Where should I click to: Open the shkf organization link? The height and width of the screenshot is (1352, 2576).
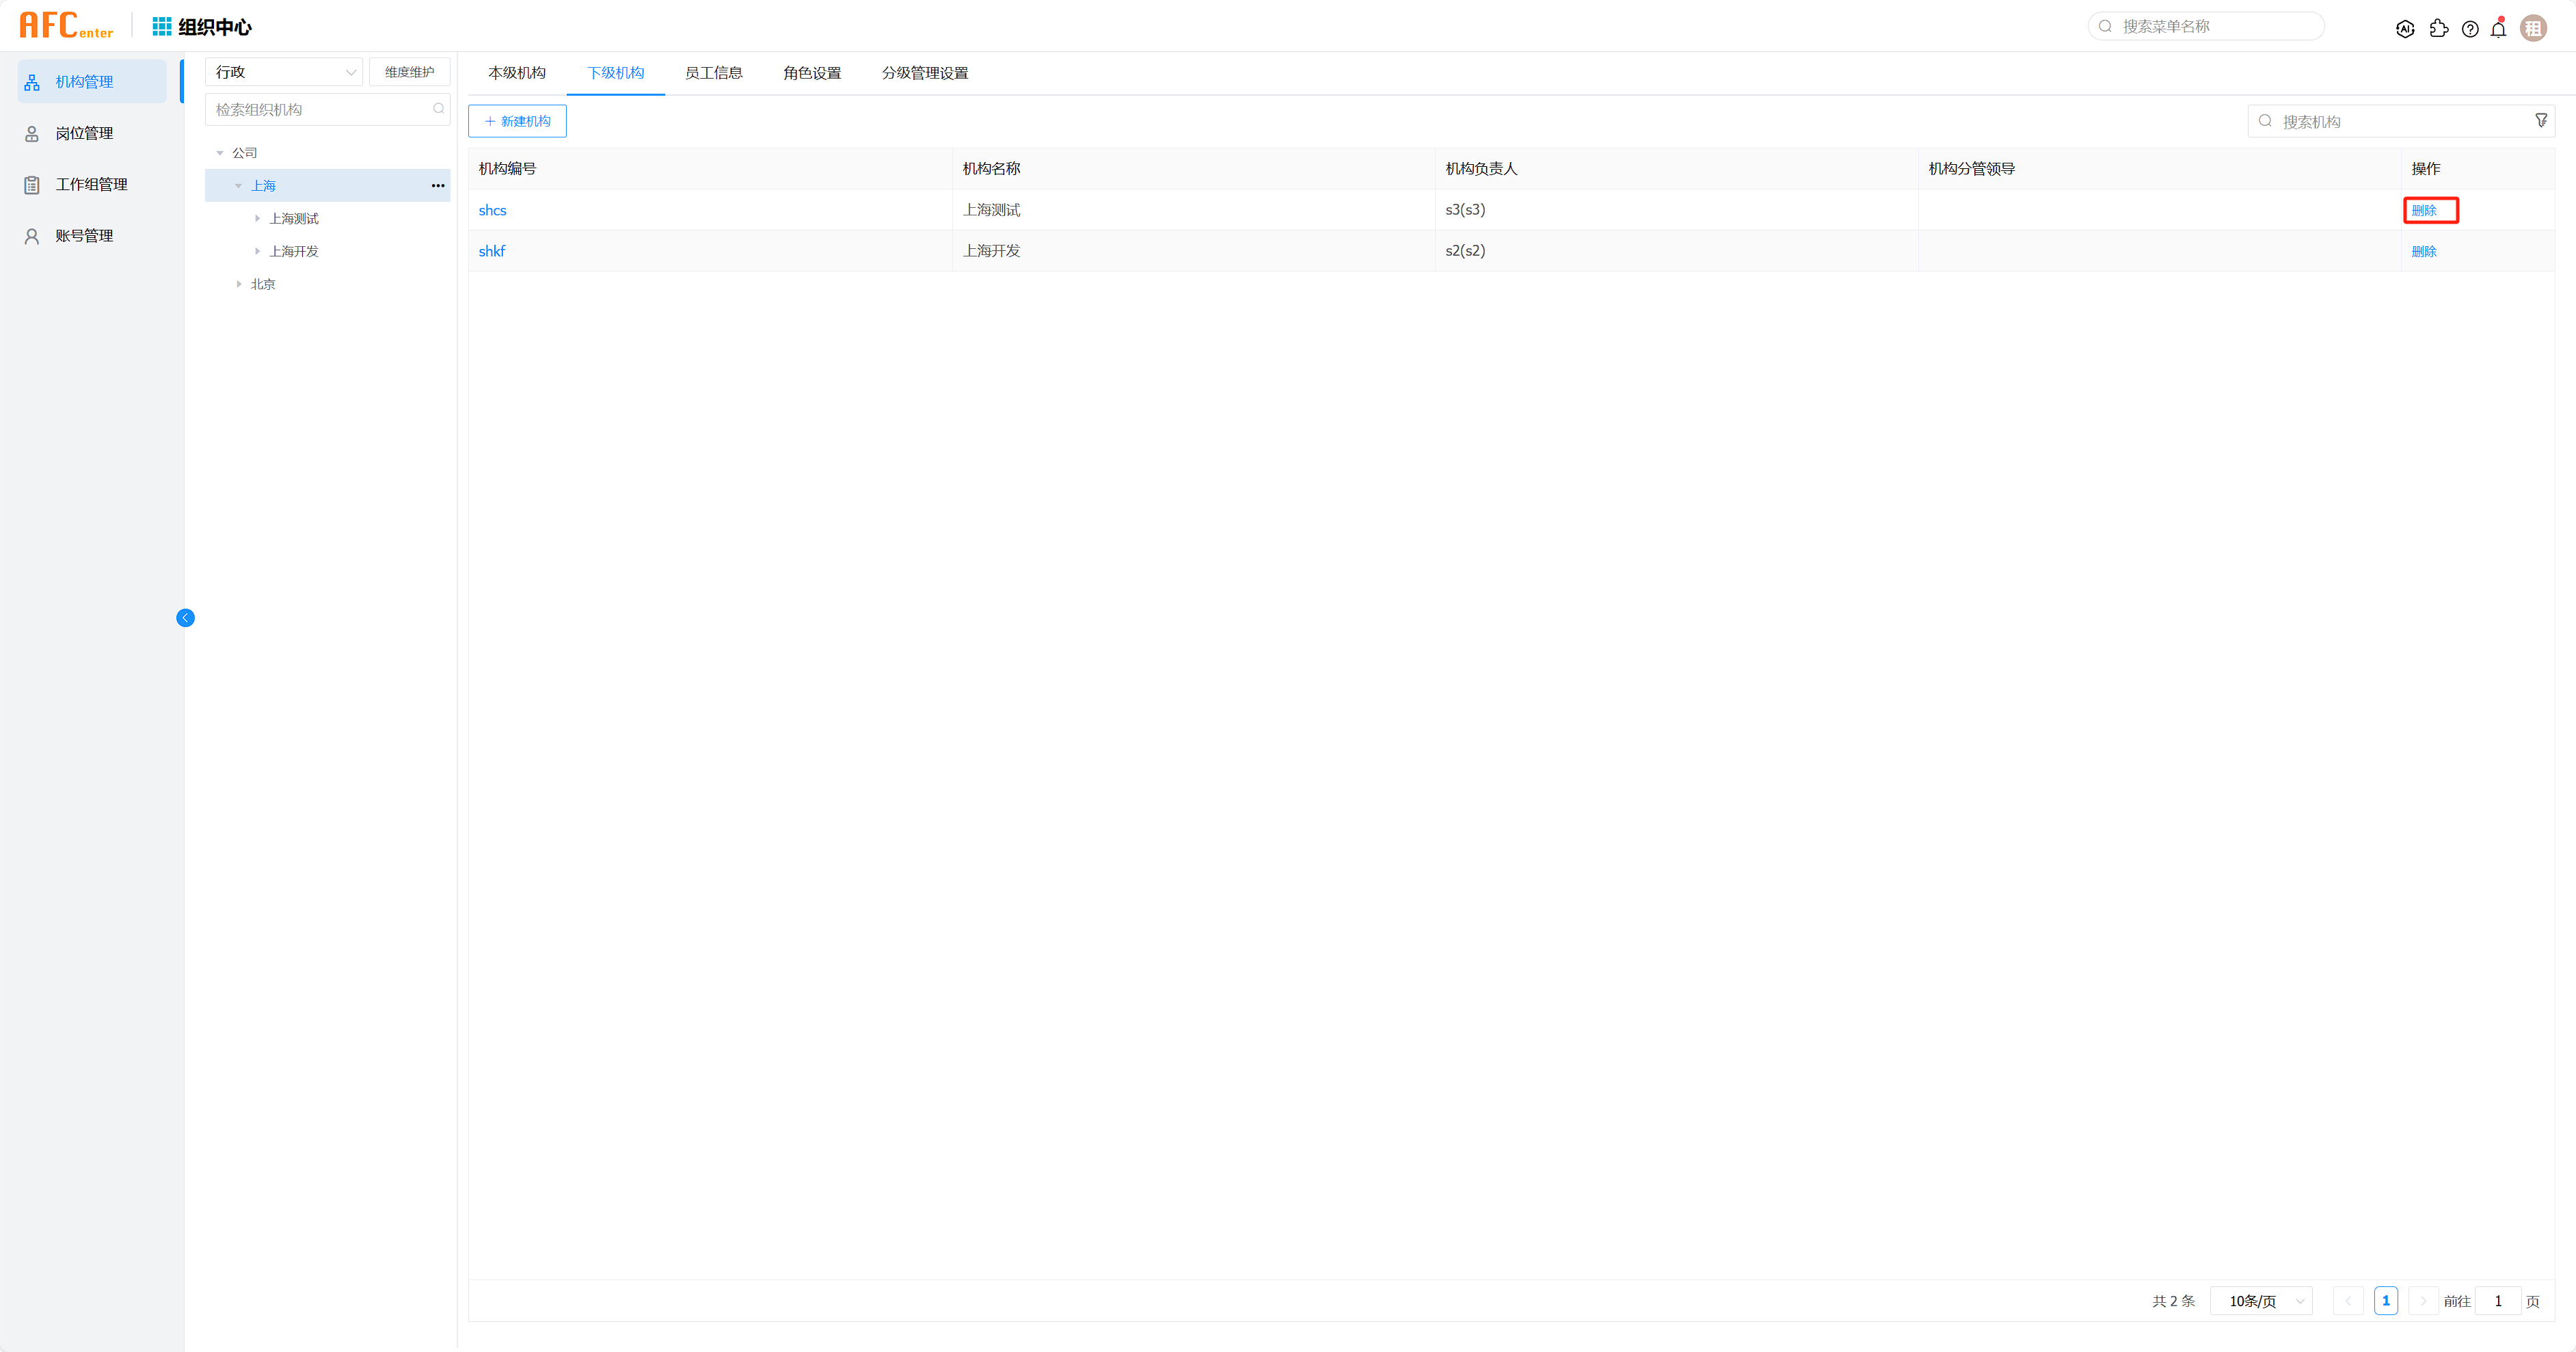coord(492,251)
